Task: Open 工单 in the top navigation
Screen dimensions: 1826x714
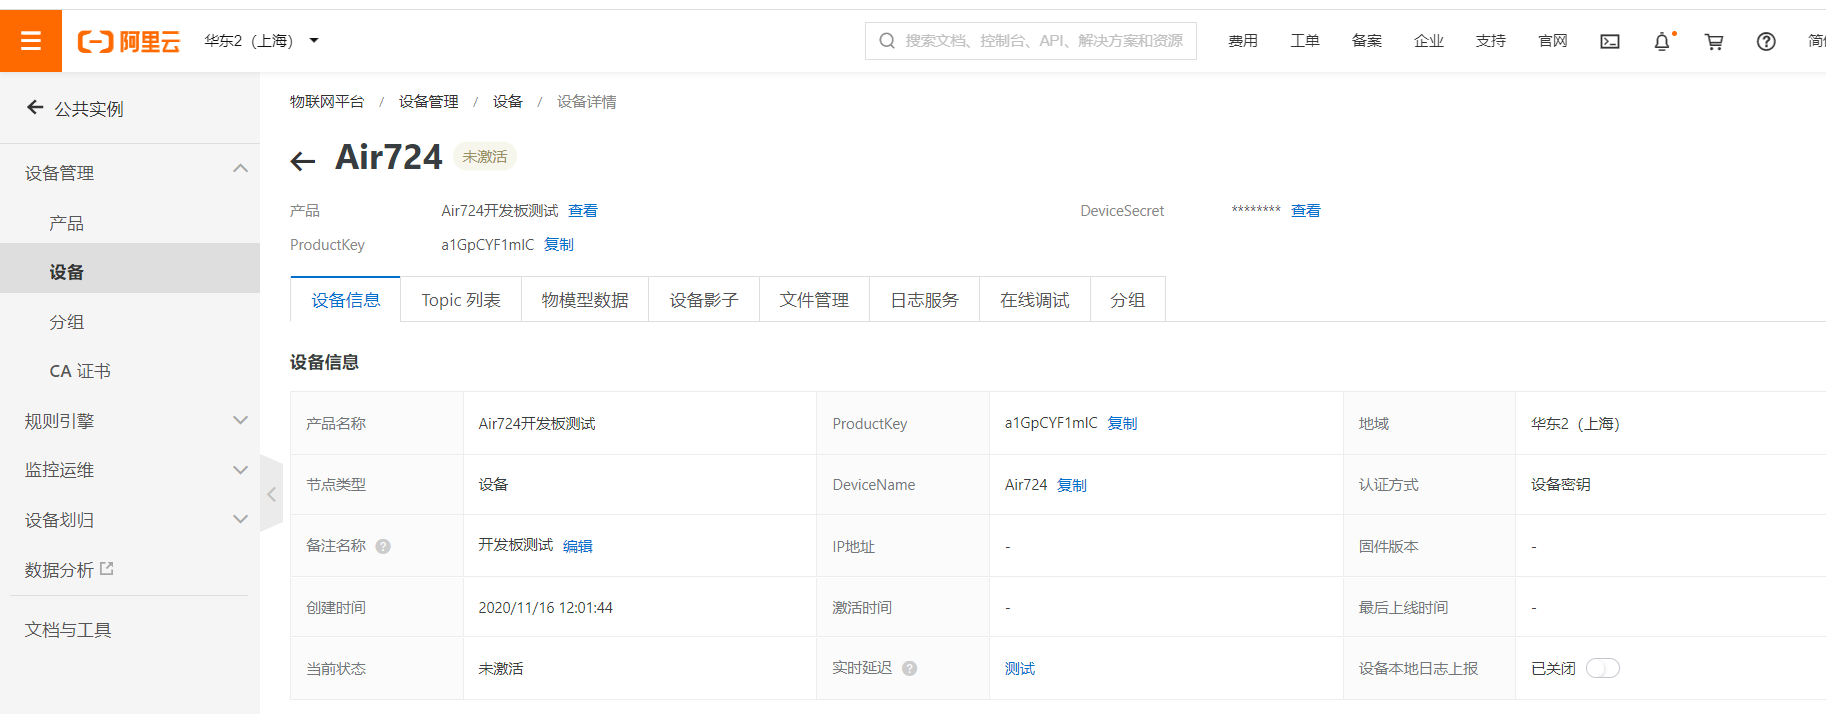Action: (1305, 41)
